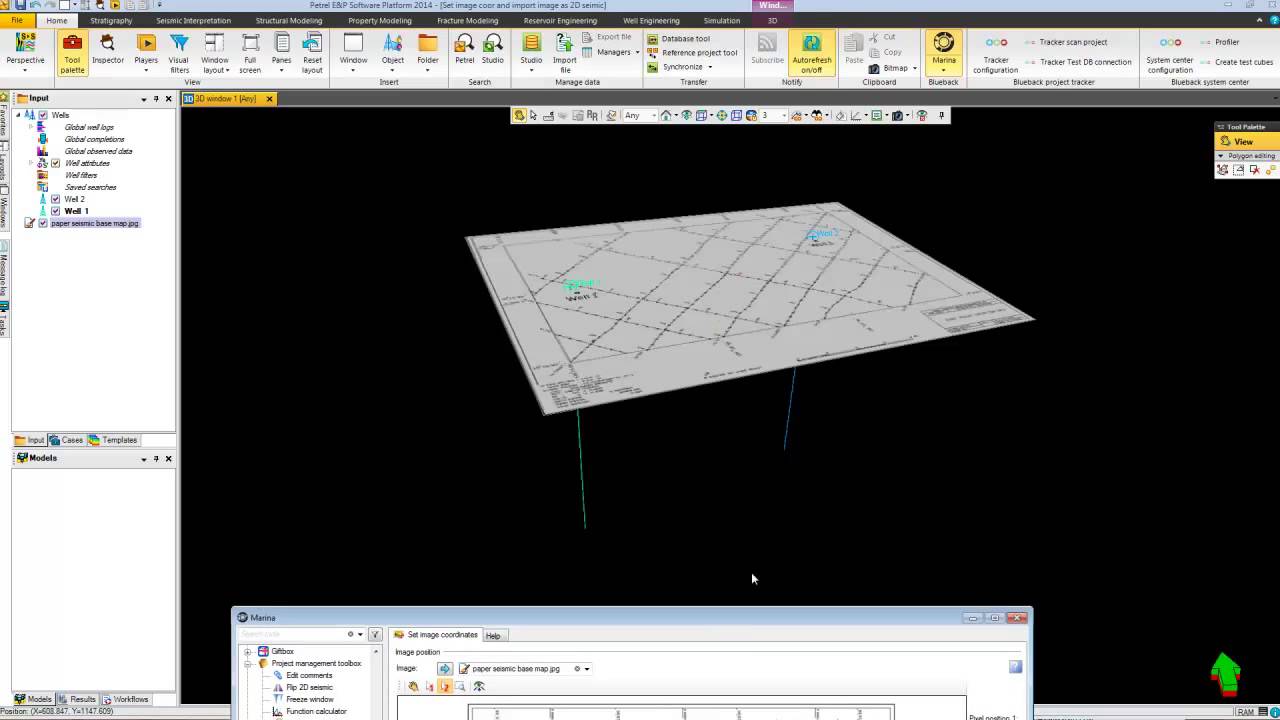
Task: Open the Insert Window dropdown in ribbon
Action: point(353,54)
